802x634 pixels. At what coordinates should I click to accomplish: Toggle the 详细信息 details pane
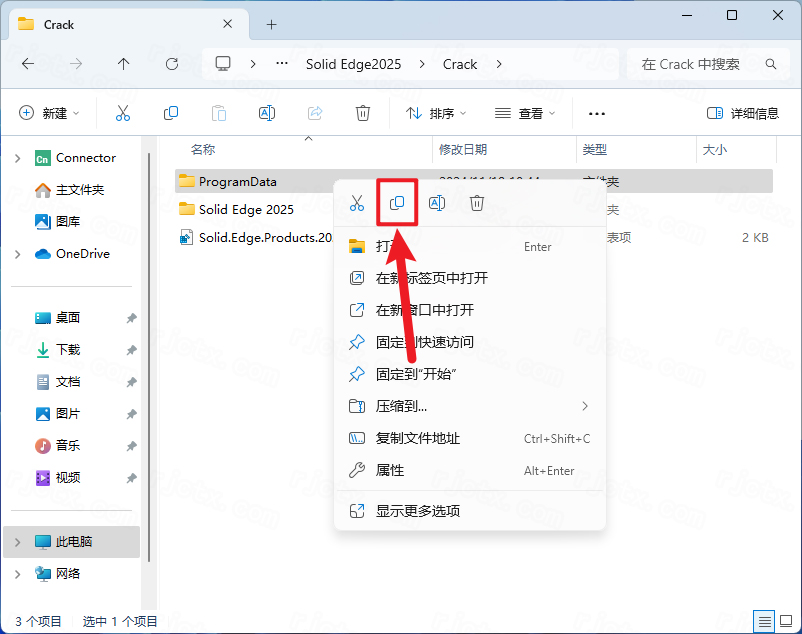(x=742, y=113)
